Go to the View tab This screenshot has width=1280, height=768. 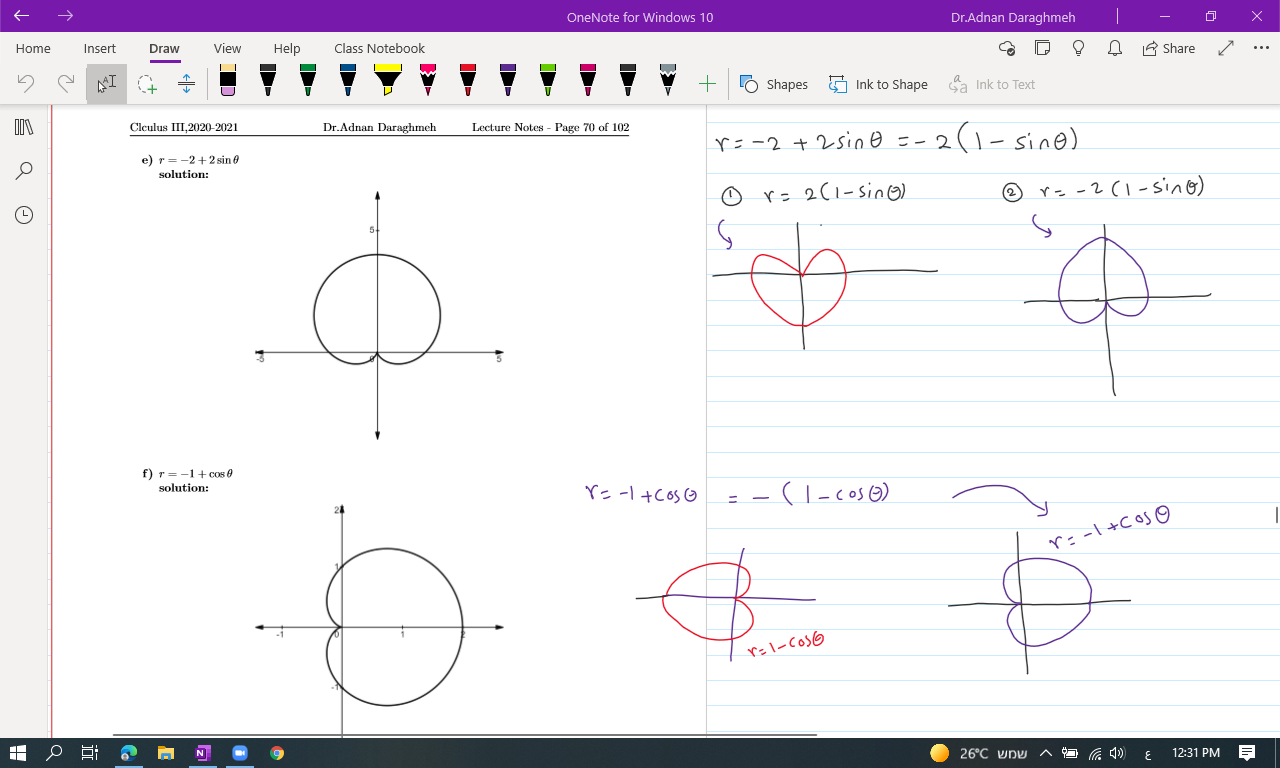(227, 48)
